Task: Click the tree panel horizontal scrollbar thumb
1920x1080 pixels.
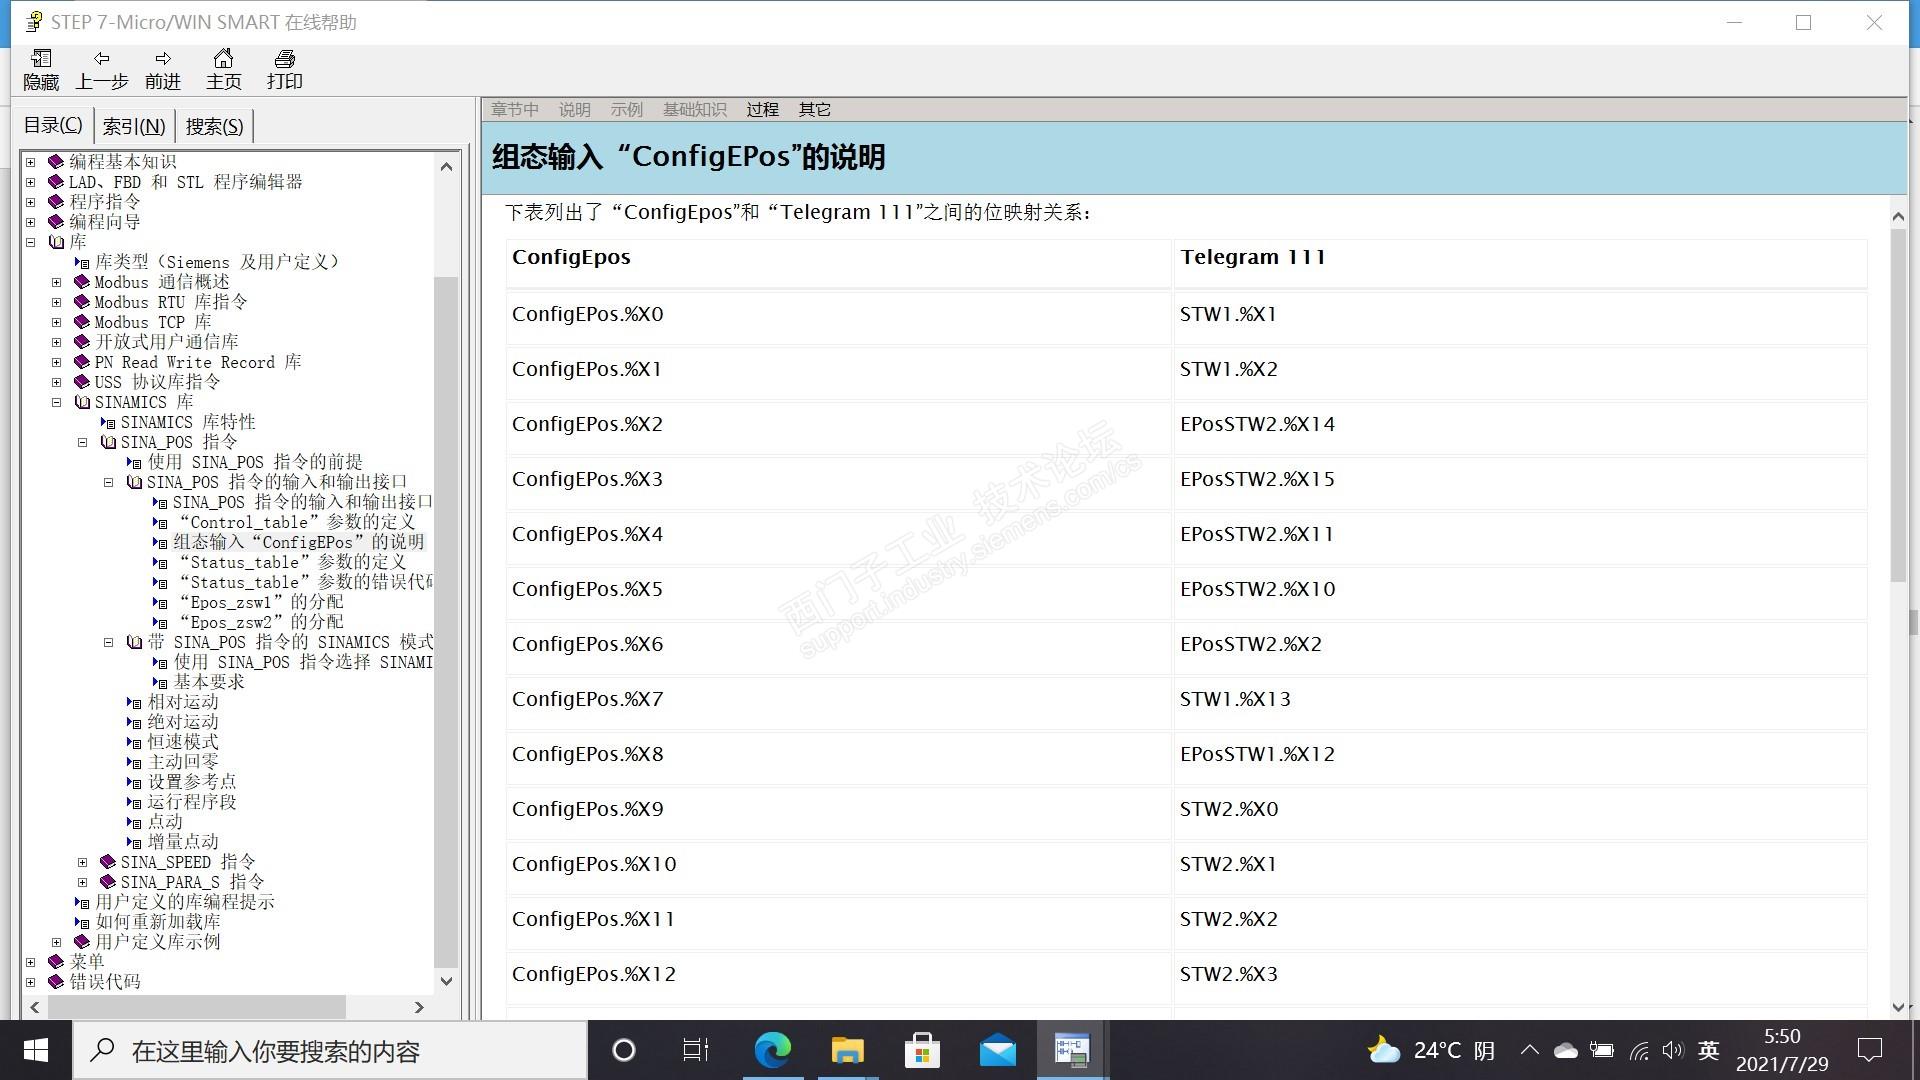Action: point(196,1007)
